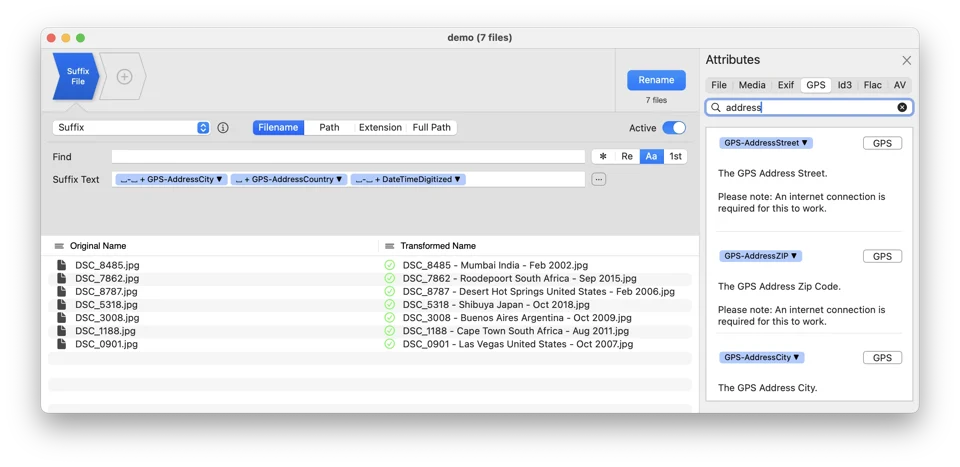Select the Suffix File action step
The width and height of the screenshot is (960, 467).
coord(76,77)
